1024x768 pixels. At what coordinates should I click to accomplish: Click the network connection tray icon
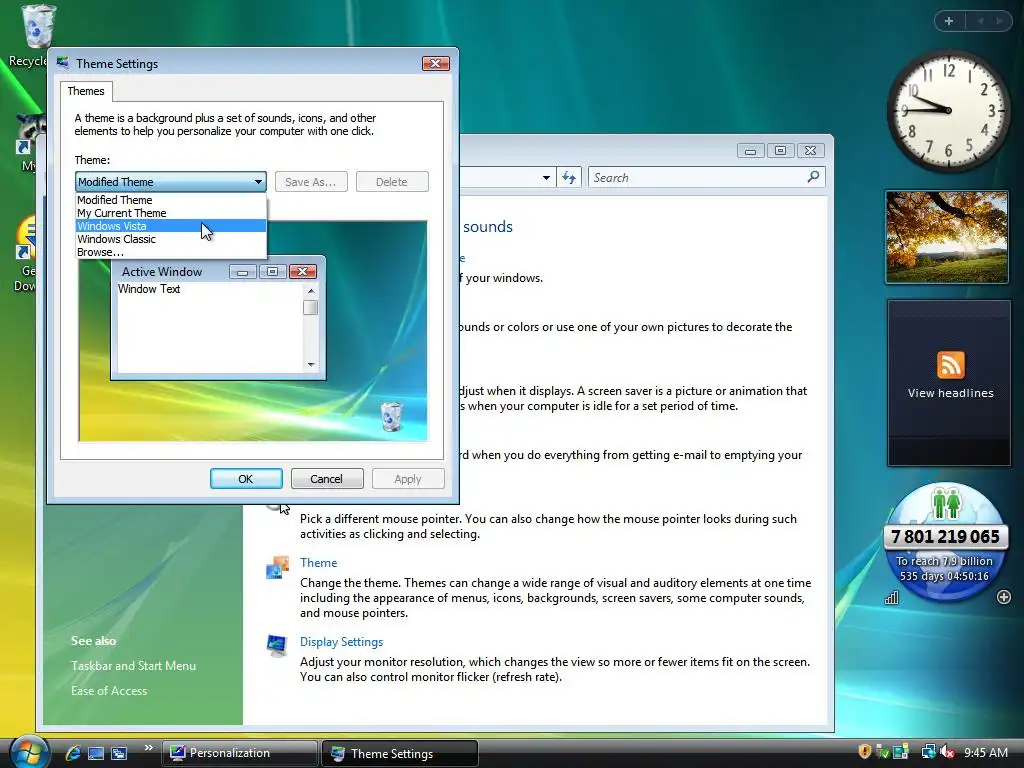coord(928,752)
